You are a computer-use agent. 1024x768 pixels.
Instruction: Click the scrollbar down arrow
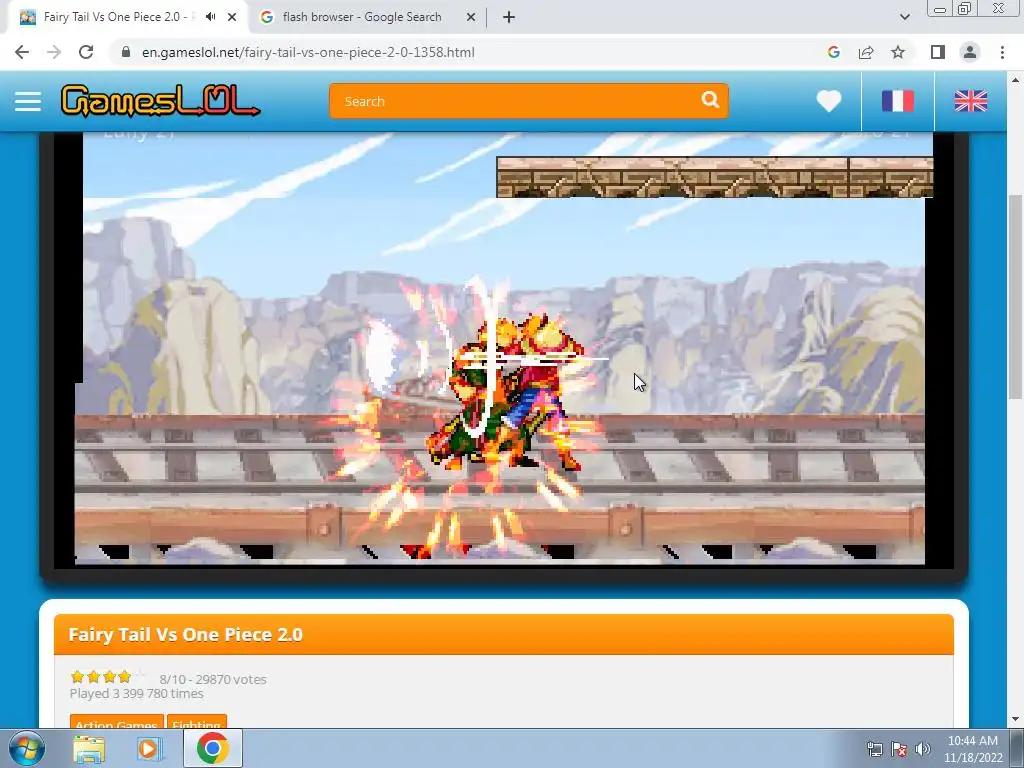(x=1015, y=720)
